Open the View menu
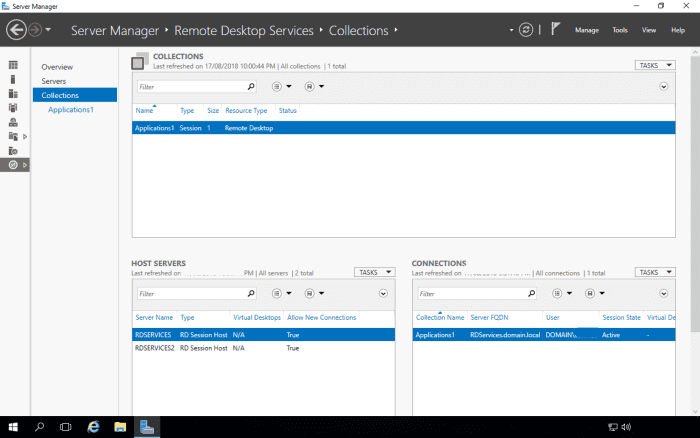The width and height of the screenshot is (700, 438). (649, 30)
